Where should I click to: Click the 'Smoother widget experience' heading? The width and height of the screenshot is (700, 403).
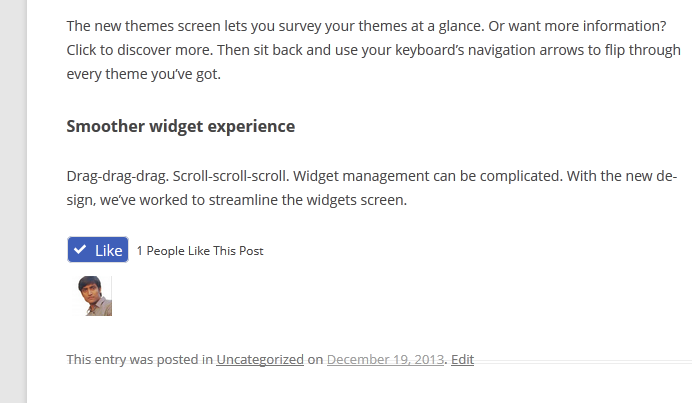(181, 126)
